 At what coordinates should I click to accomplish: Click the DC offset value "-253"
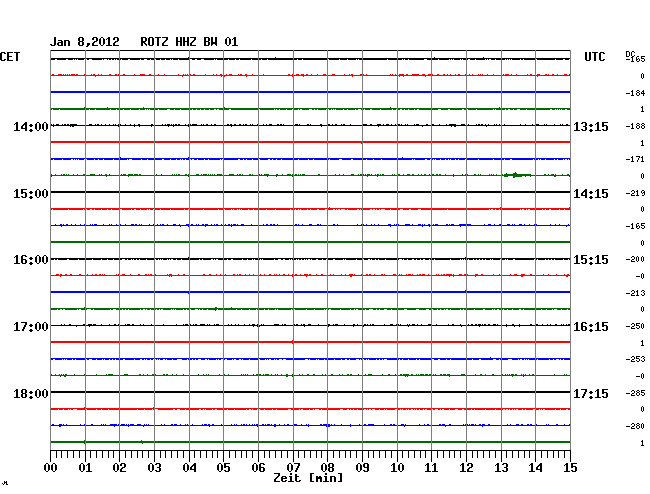pyautogui.click(x=635, y=359)
